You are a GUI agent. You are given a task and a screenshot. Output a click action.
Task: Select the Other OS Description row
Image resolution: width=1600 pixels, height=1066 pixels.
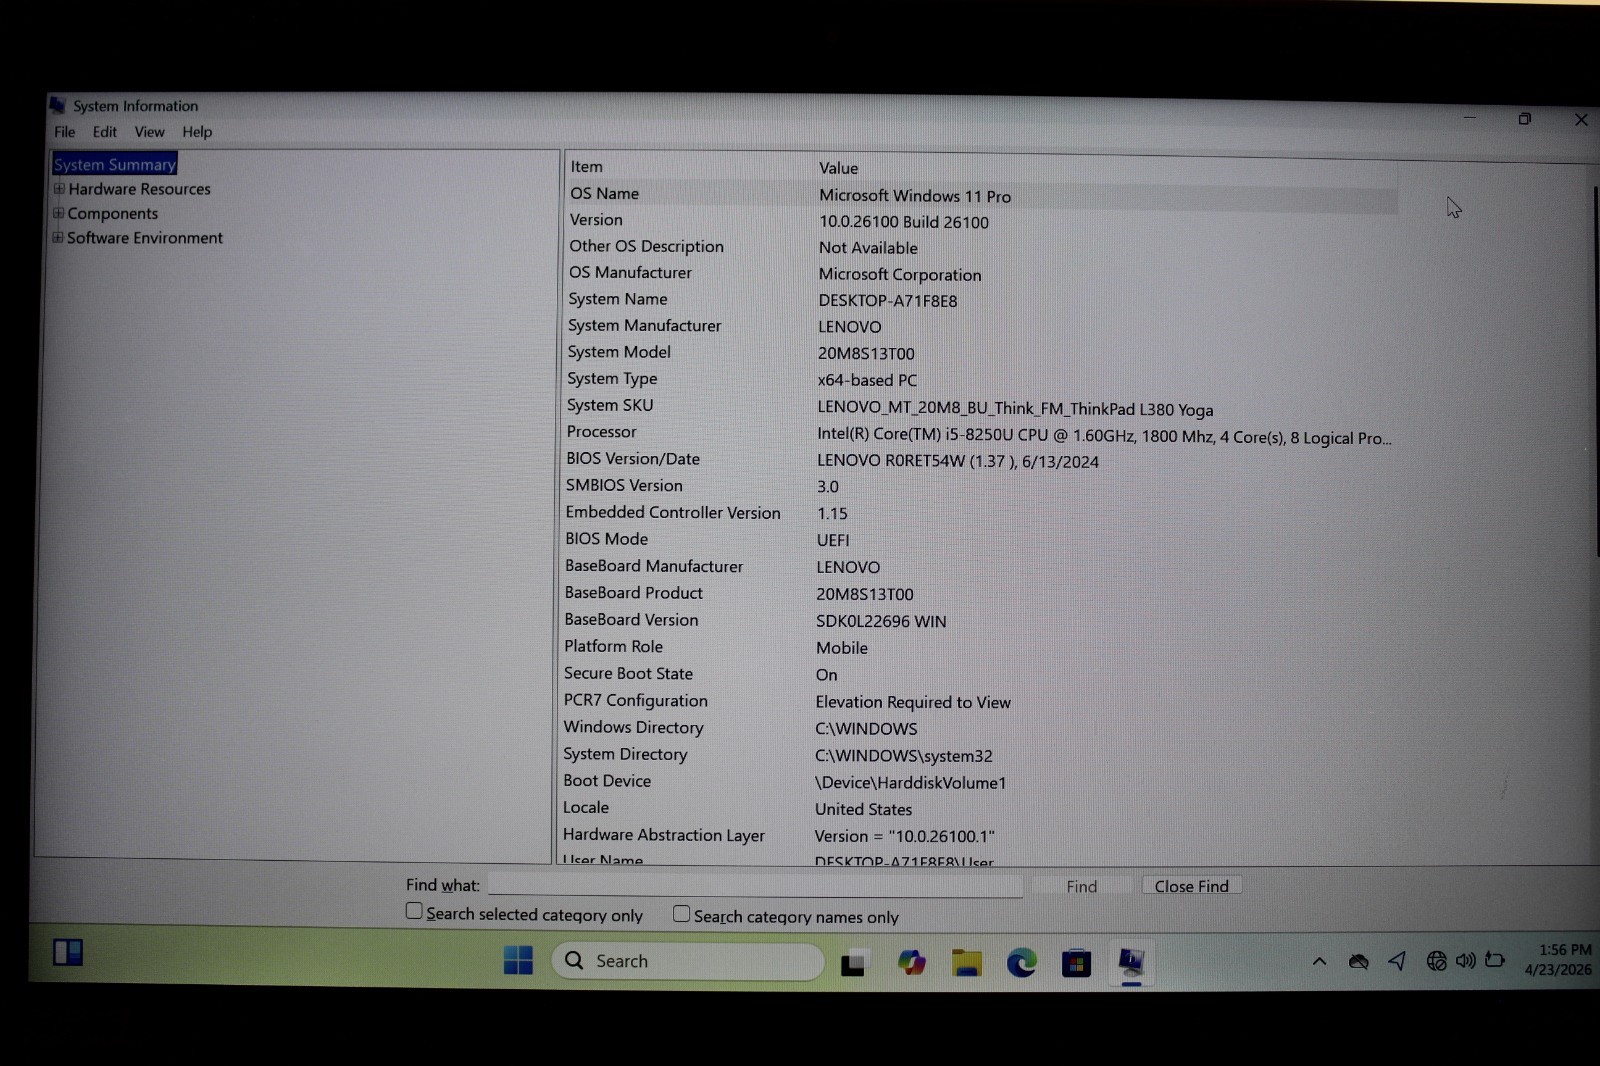point(982,247)
